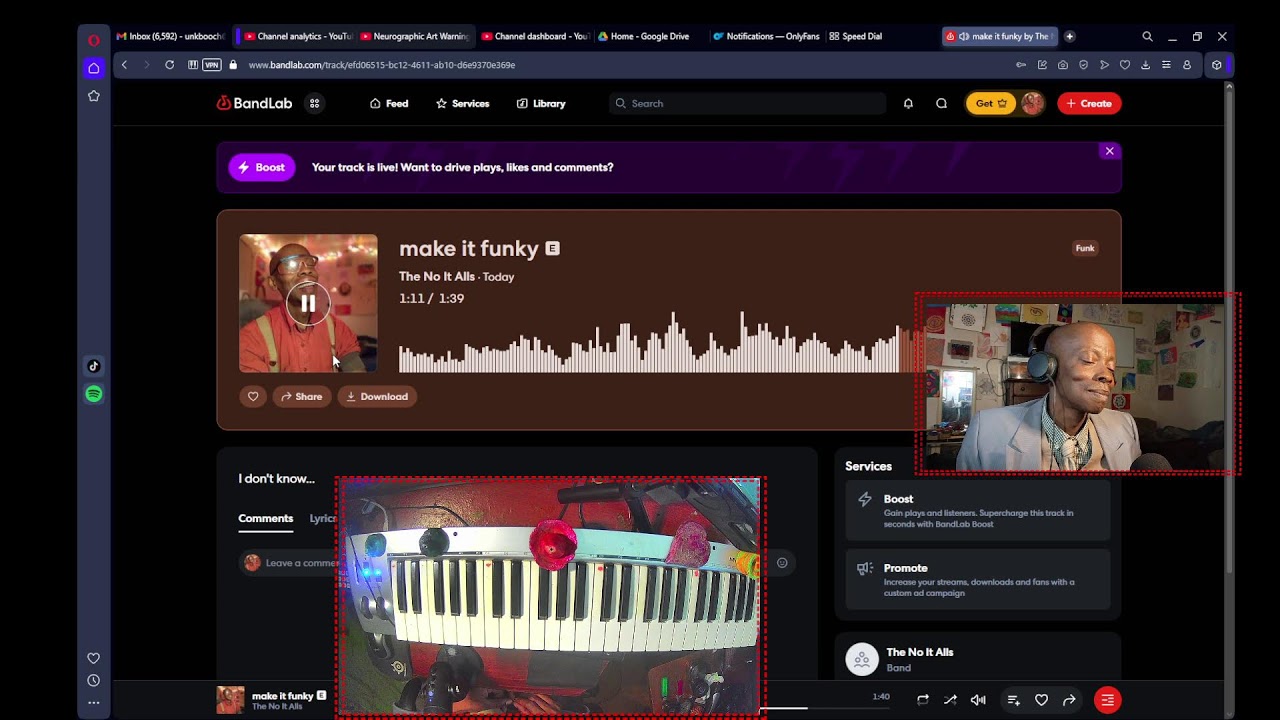The height and width of the screenshot is (720, 1280).
Task: Click the yellow Get membership button
Action: coord(991,103)
